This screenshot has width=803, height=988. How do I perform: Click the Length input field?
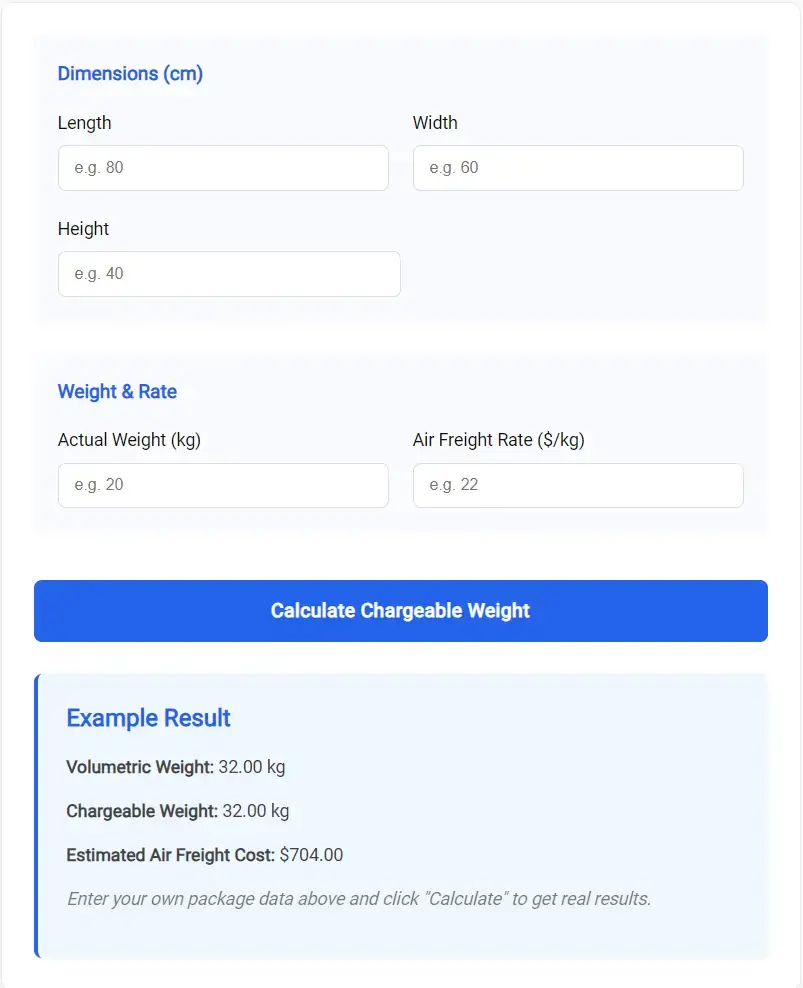point(222,168)
